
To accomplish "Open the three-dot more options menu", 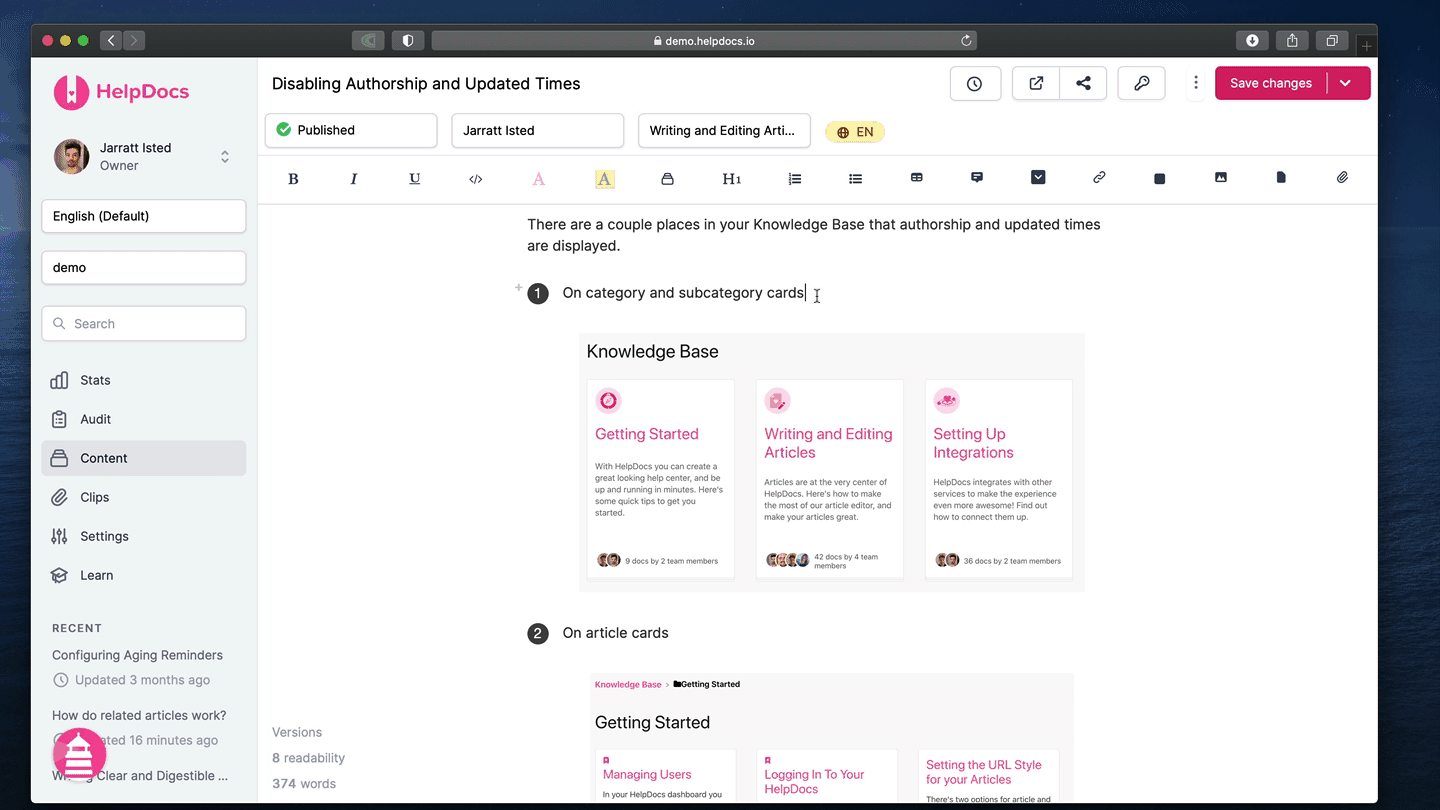I will 1196,83.
